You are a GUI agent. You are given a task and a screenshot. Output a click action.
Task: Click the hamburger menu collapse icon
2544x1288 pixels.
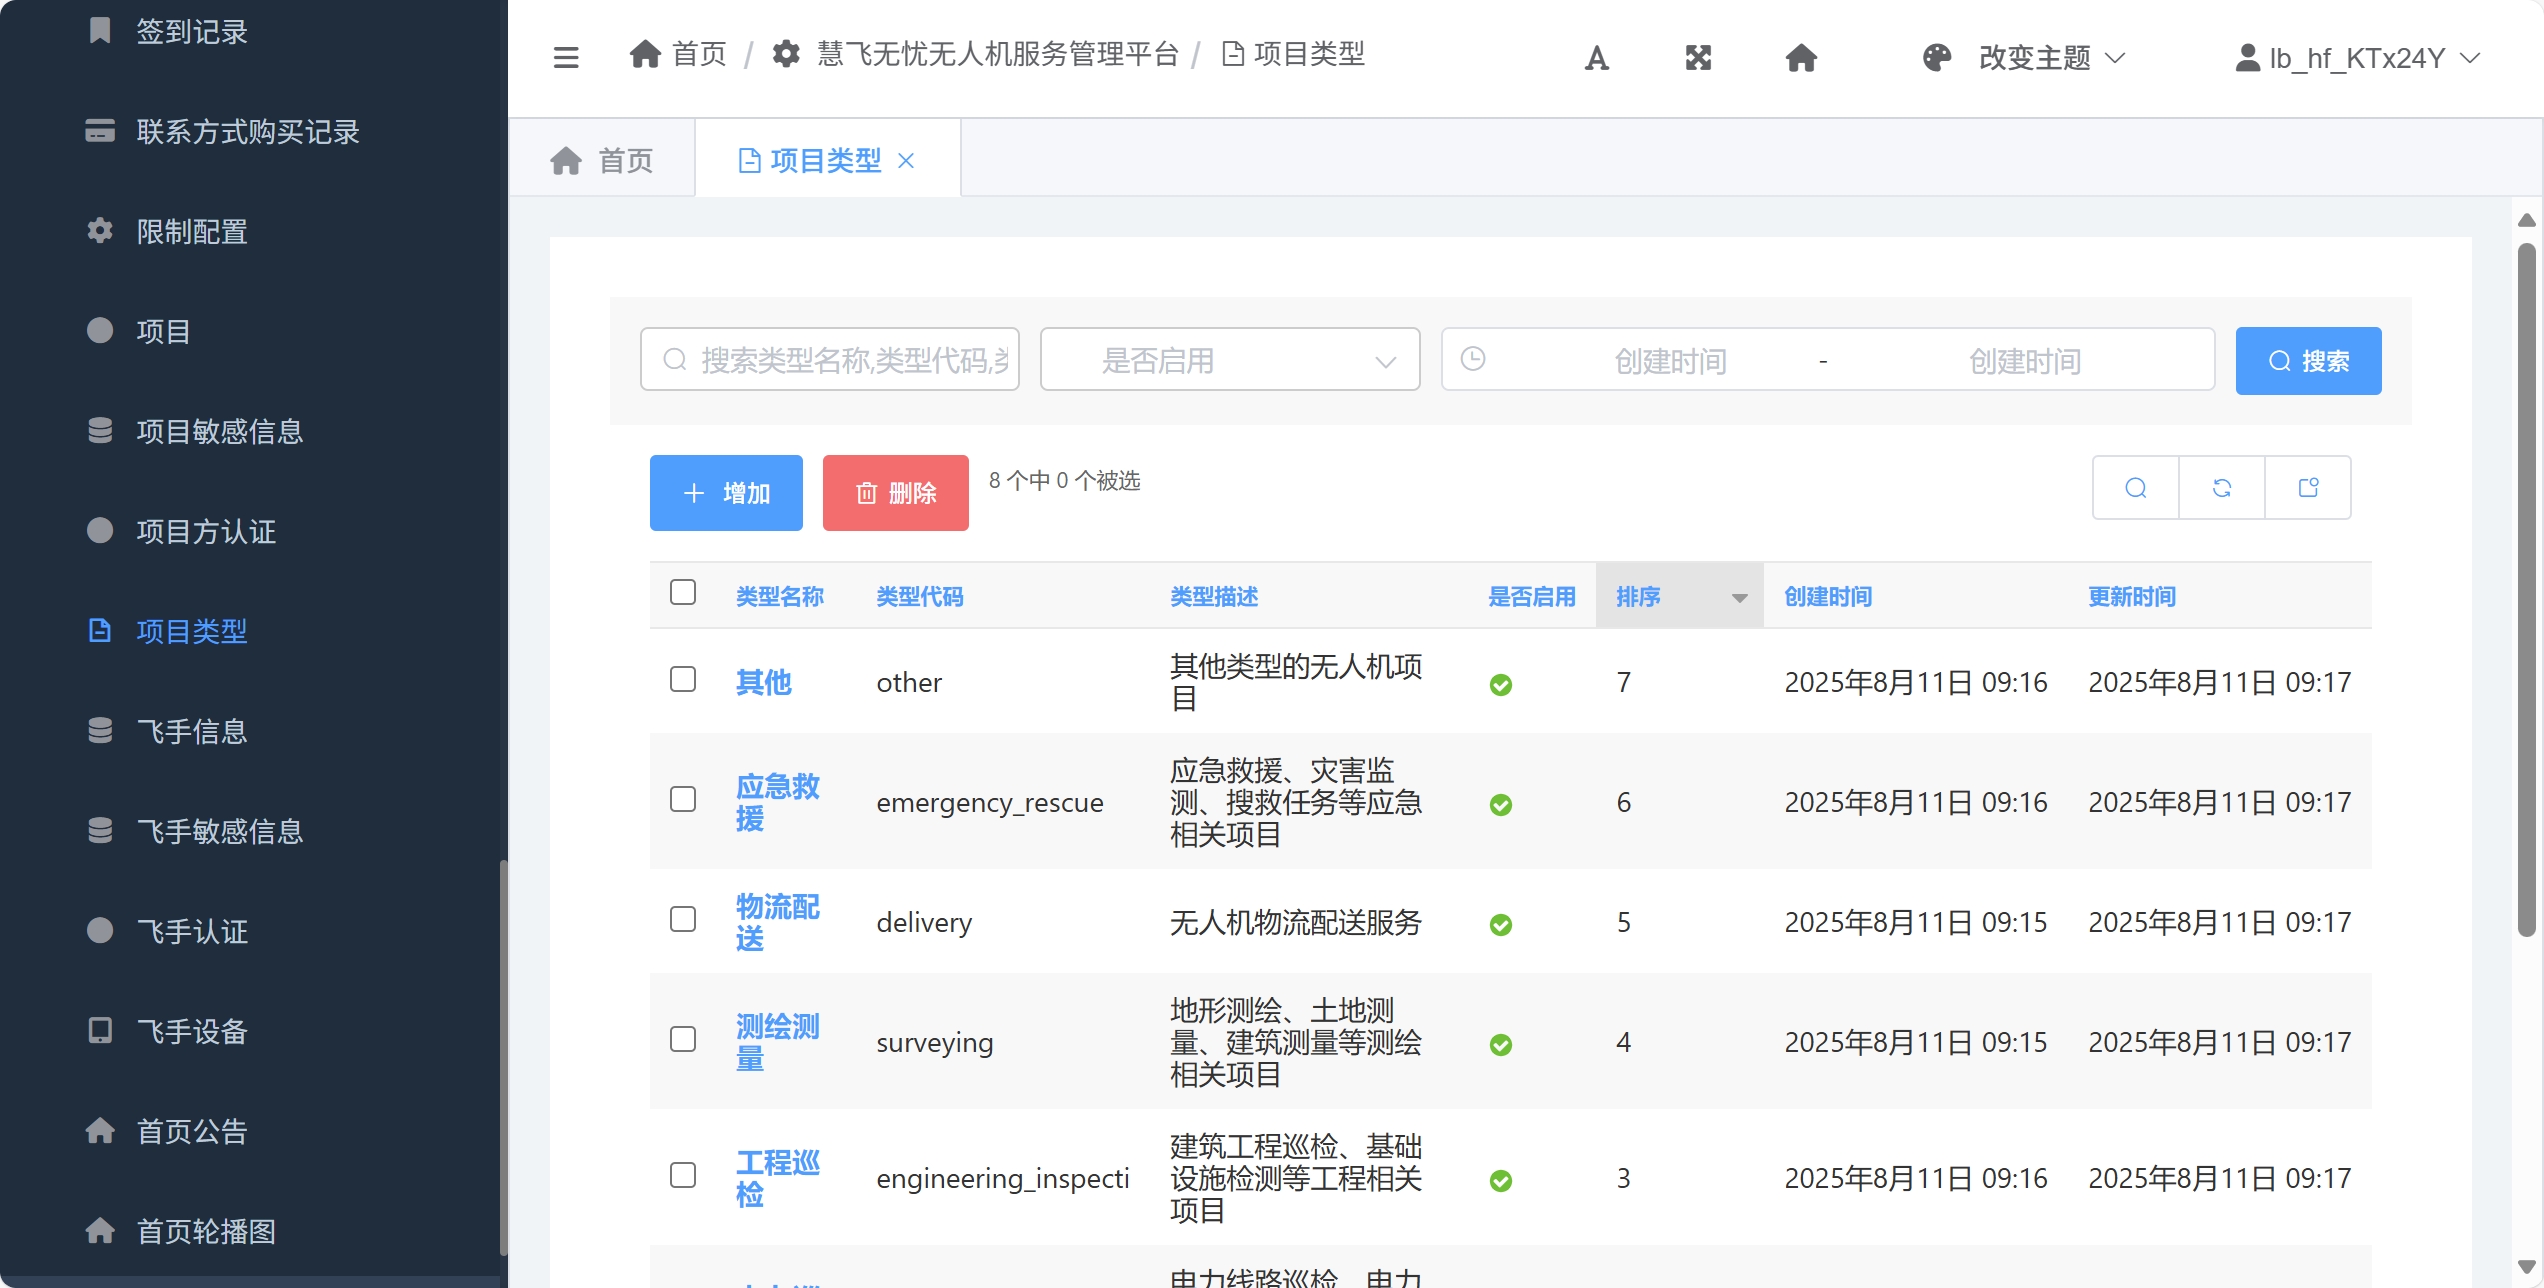(566, 57)
